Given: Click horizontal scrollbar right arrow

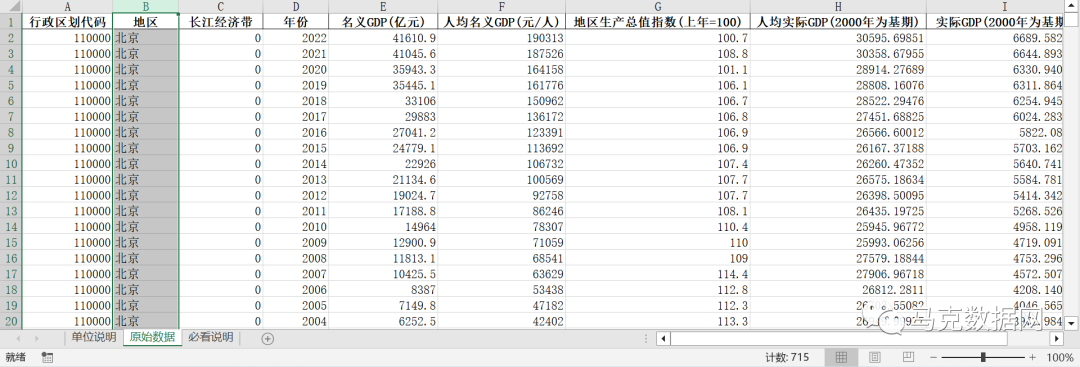Looking at the screenshot, I should 1057,339.
